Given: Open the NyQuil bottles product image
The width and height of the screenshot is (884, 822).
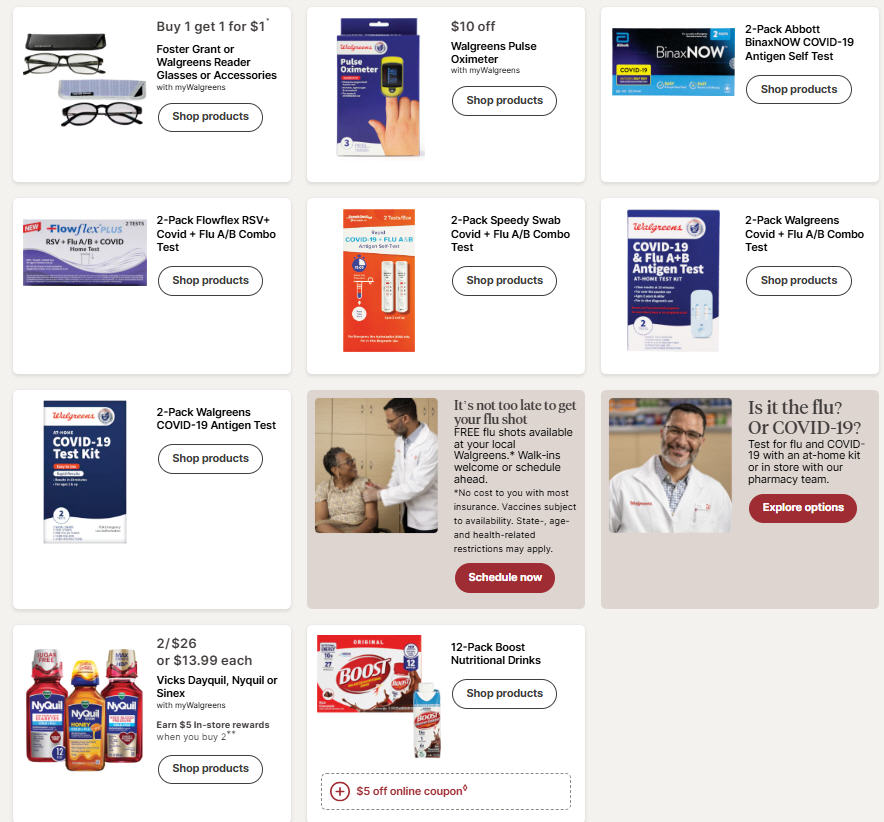Looking at the screenshot, I should point(84,709).
